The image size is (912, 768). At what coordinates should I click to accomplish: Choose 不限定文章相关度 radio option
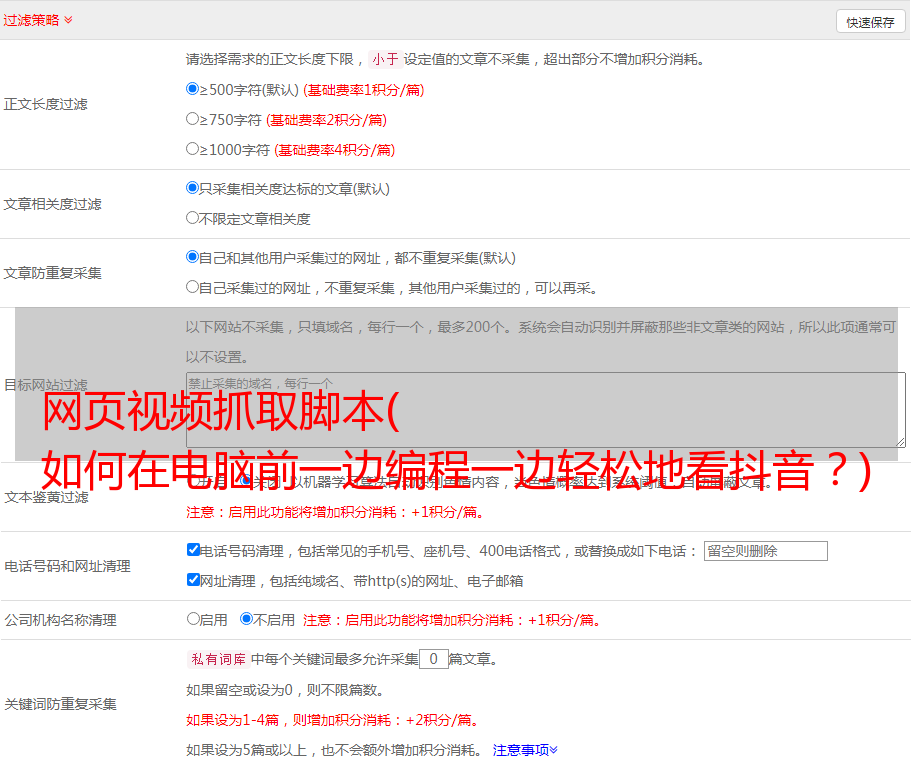pos(193,218)
